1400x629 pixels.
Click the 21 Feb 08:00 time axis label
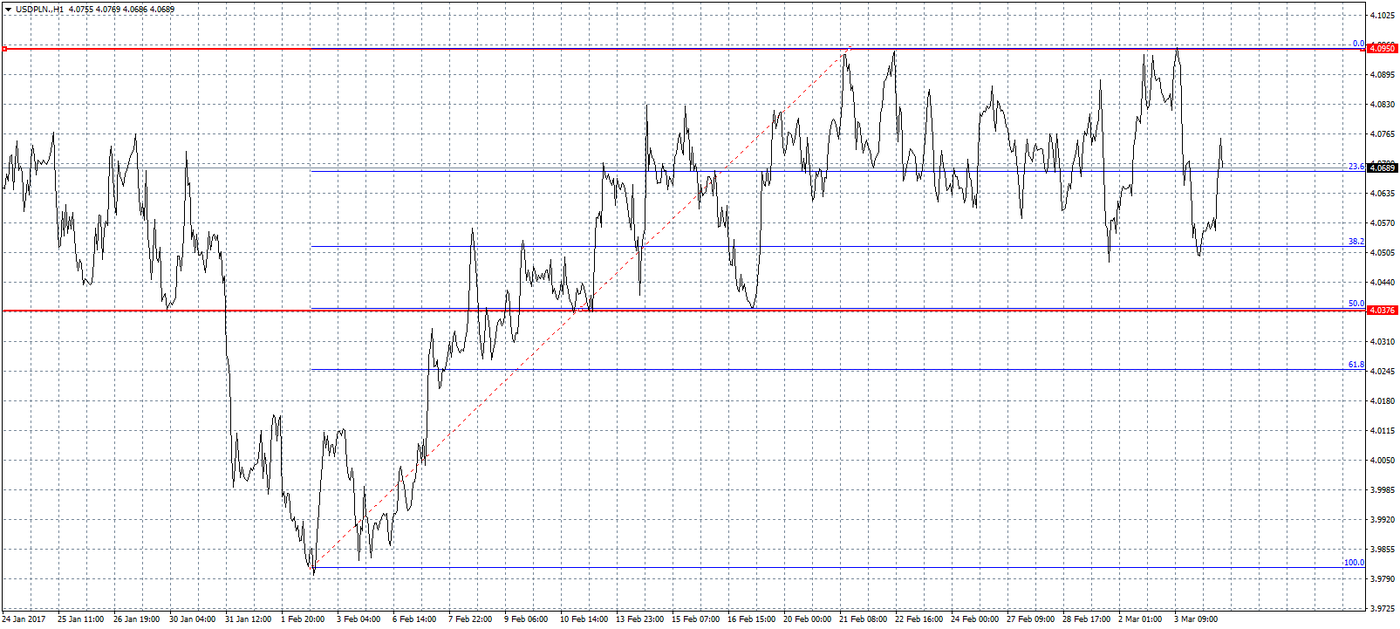click(863, 619)
